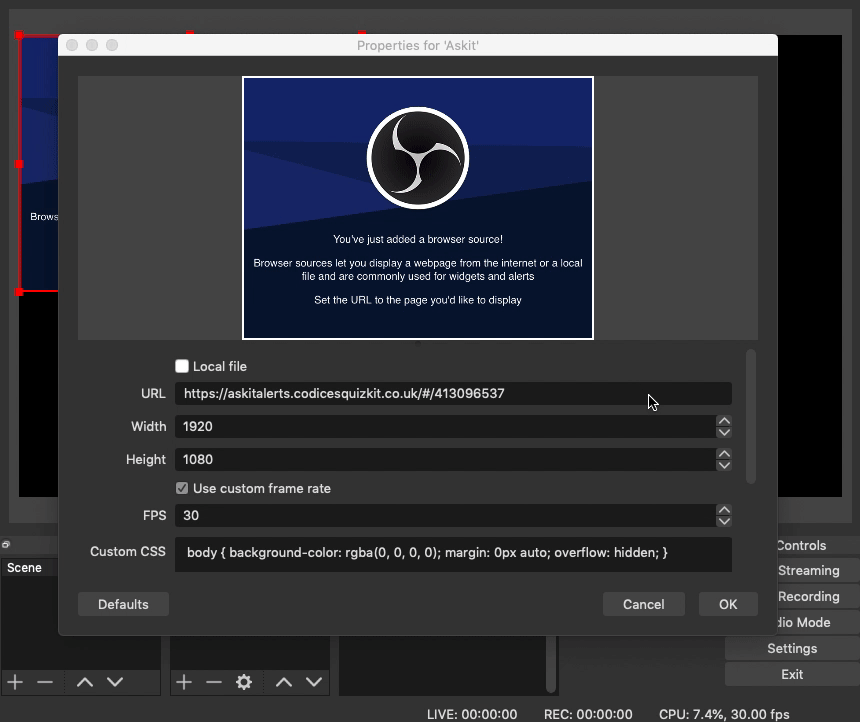
Task: Click into the Width value field
Action: pyautogui.click(x=445, y=426)
